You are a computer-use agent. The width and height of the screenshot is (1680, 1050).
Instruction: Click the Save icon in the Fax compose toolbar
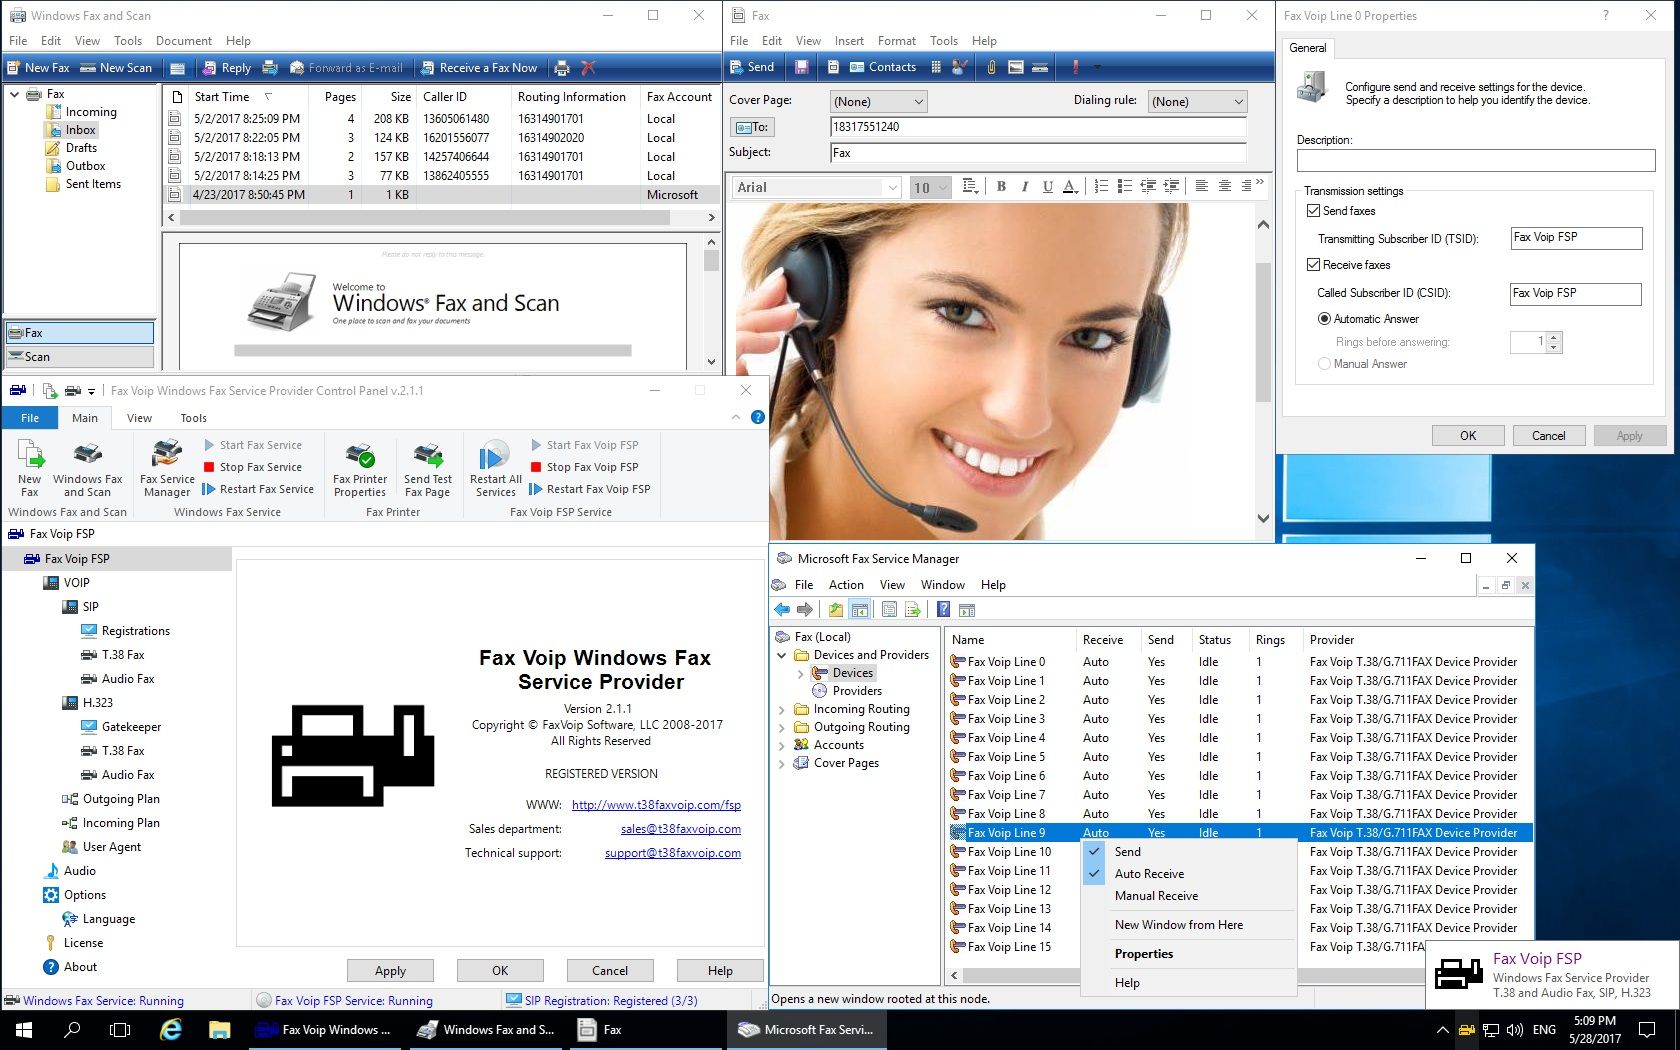point(802,67)
